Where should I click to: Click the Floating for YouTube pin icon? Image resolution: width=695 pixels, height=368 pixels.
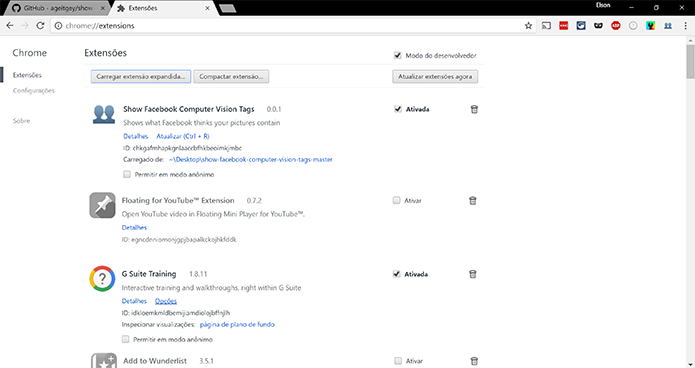coord(102,205)
